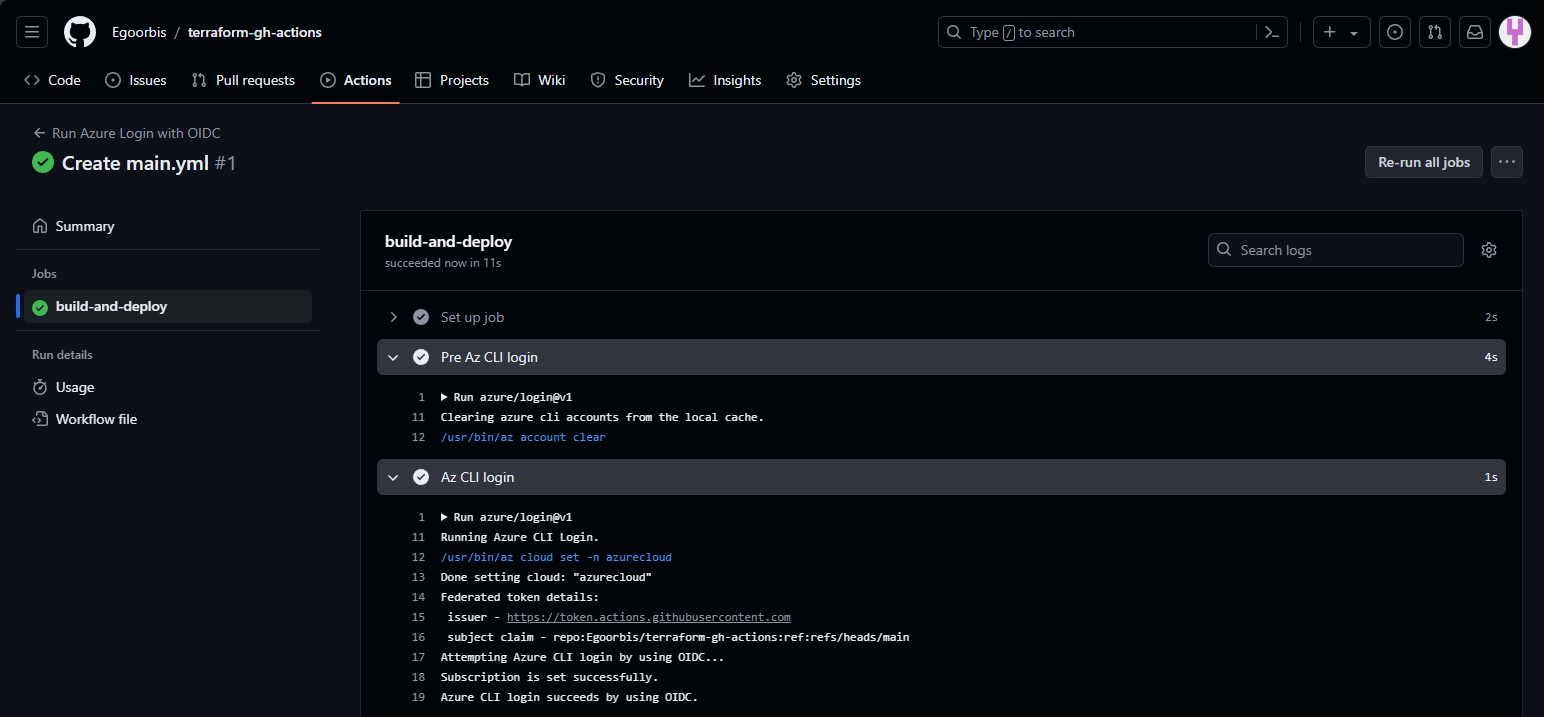Screen dimensions: 1544x717
Task: Collapse the Pre Az CLI login step
Action: point(394,357)
